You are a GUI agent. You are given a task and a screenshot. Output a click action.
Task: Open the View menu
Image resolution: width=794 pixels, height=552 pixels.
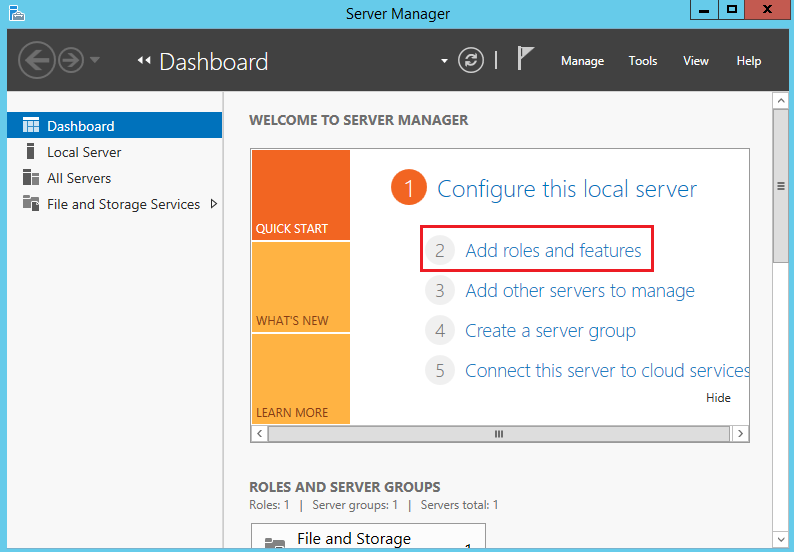(x=696, y=61)
